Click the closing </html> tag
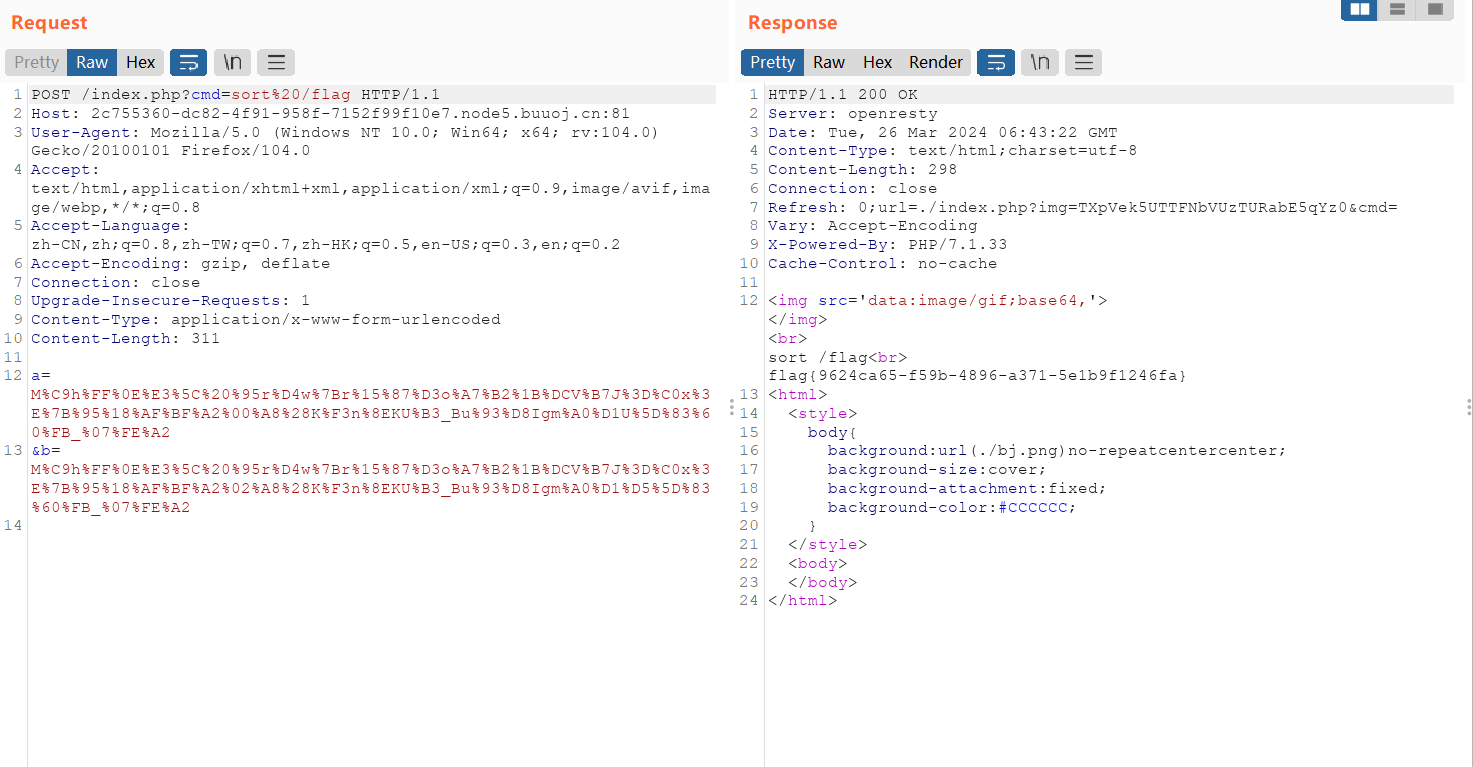 tap(802, 601)
